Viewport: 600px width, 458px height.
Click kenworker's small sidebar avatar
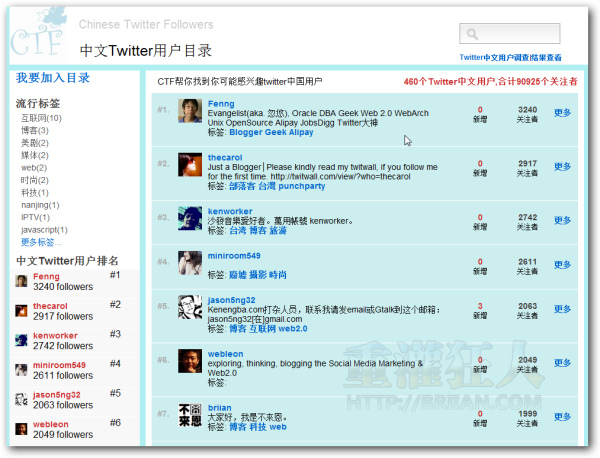[x=21, y=340]
